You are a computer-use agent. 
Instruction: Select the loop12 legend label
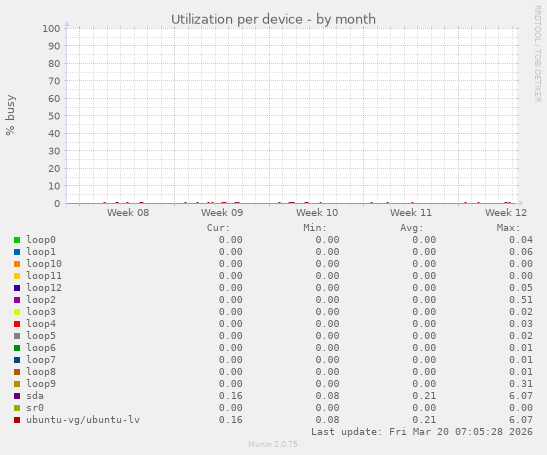[x=44, y=288]
